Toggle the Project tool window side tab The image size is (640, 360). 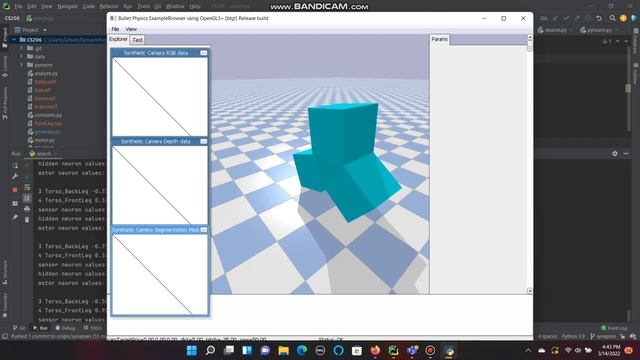click(4, 38)
